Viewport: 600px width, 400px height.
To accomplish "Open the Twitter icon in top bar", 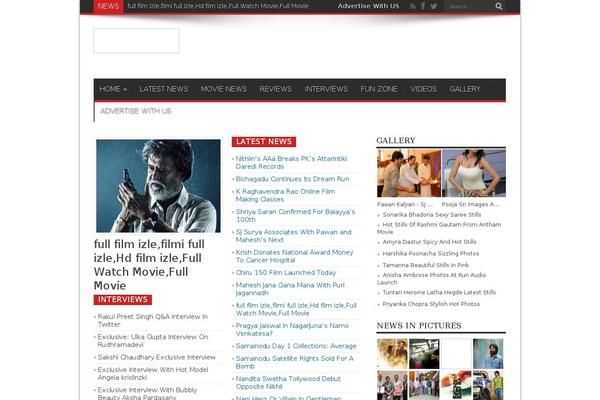I will click(x=434, y=6).
